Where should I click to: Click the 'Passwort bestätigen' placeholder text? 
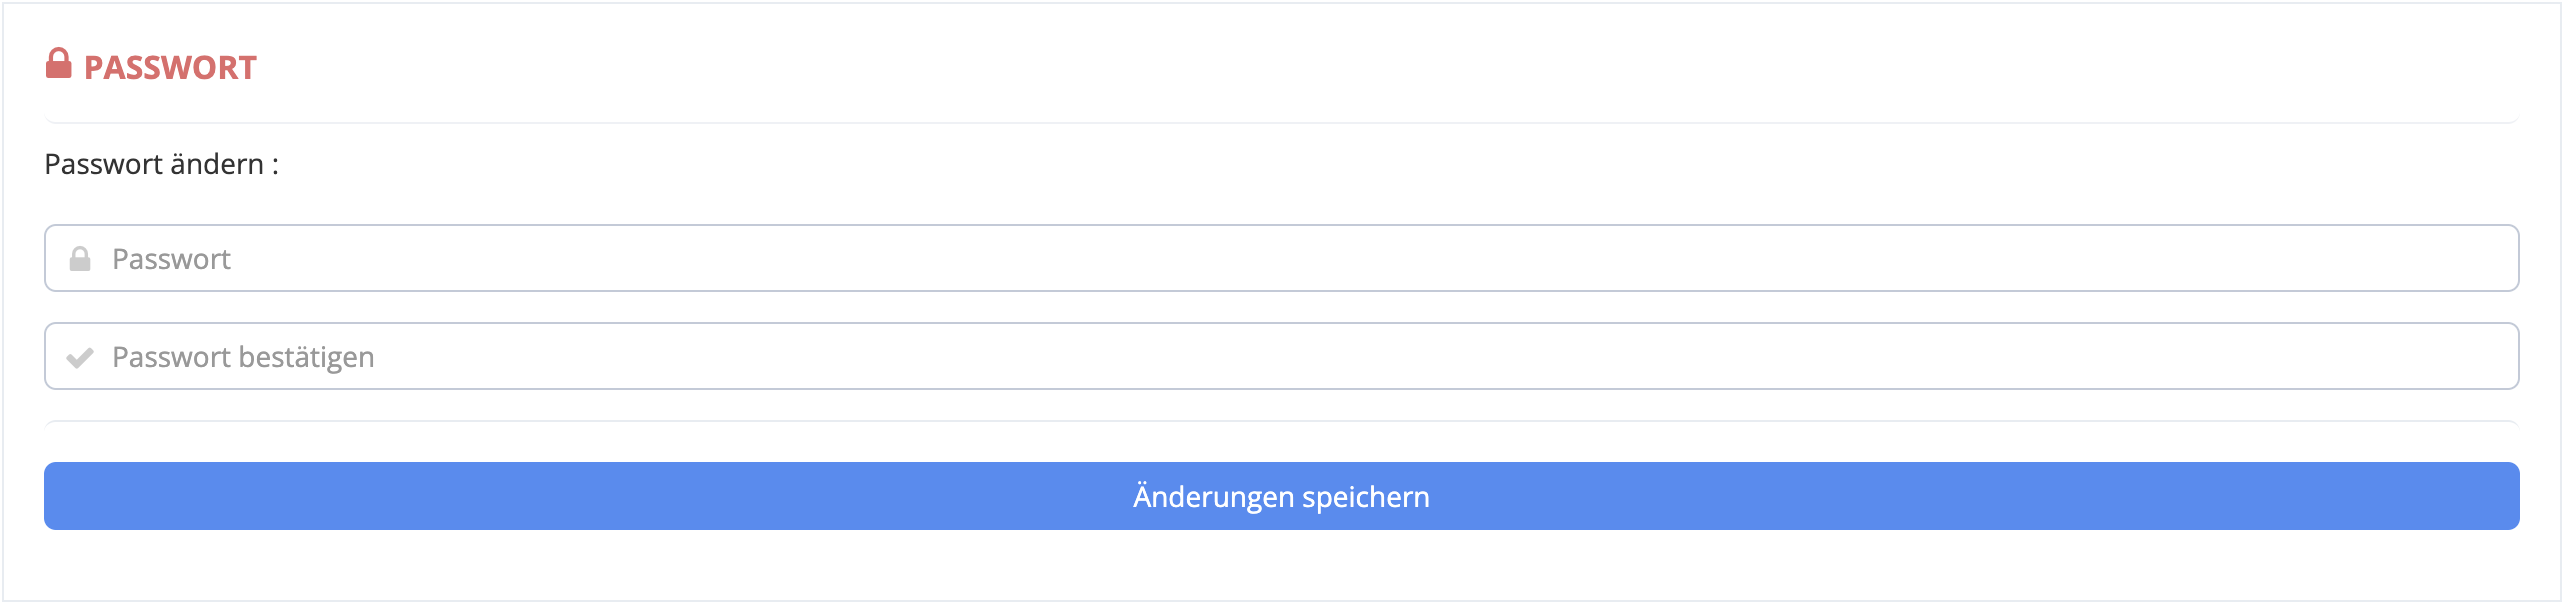243,357
